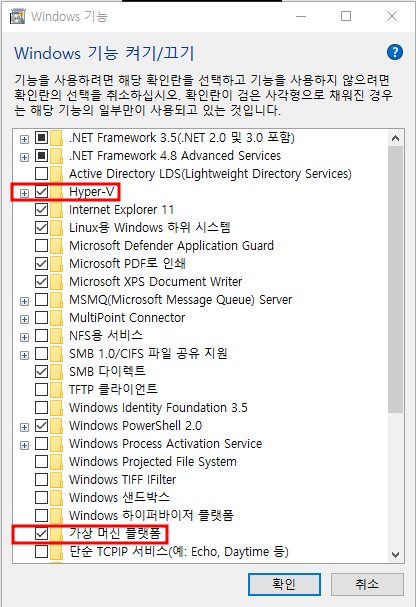The image size is (416, 607).
Task: Select the Microsoft XPS Document Writer label
Action: pyautogui.click(x=156, y=281)
